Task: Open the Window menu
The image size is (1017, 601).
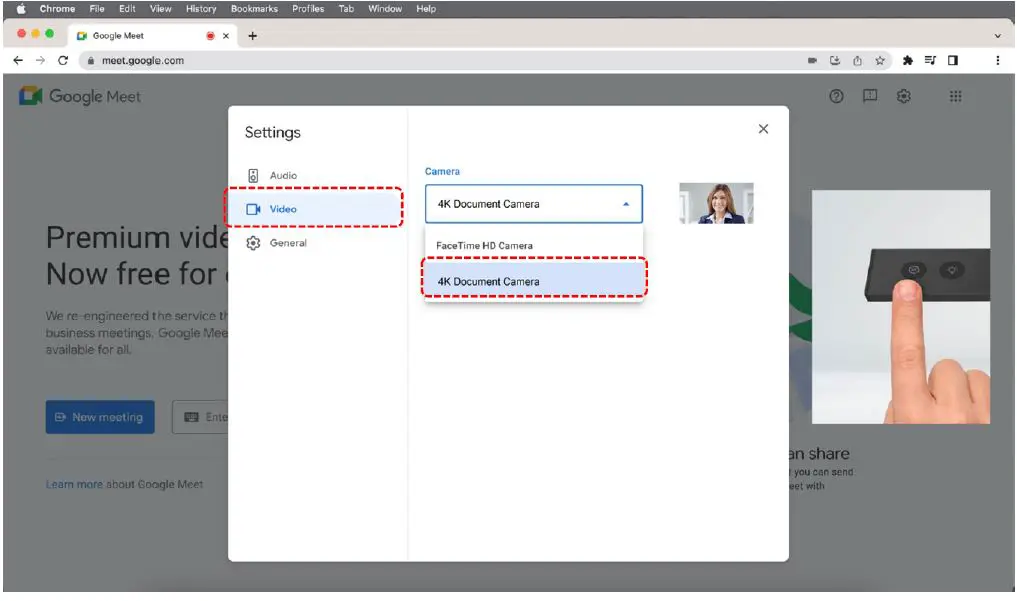Action: coord(385,9)
